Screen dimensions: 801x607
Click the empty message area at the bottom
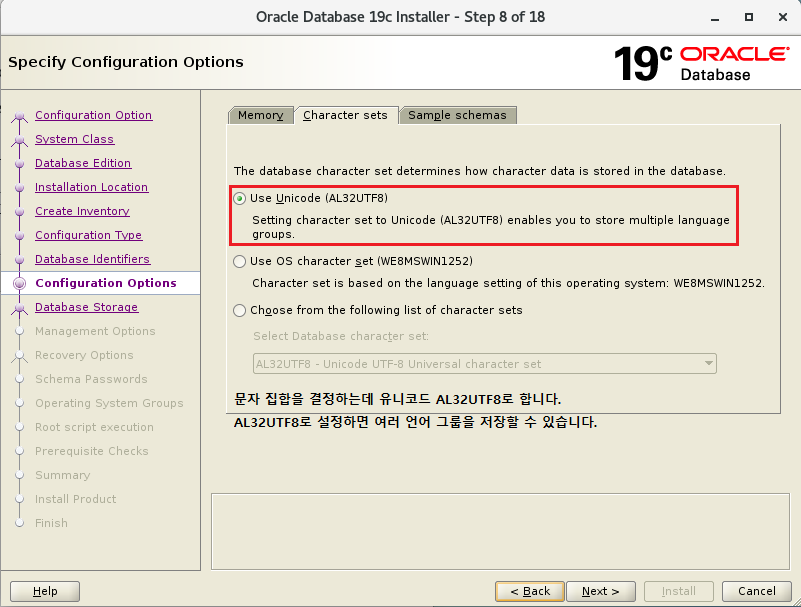[501, 531]
